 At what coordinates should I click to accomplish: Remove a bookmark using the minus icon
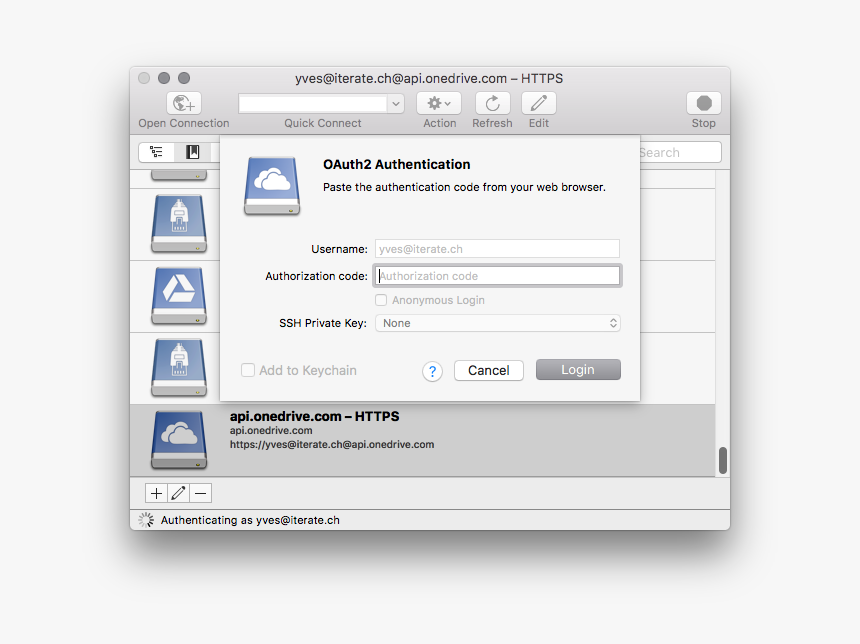click(x=199, y=492)
